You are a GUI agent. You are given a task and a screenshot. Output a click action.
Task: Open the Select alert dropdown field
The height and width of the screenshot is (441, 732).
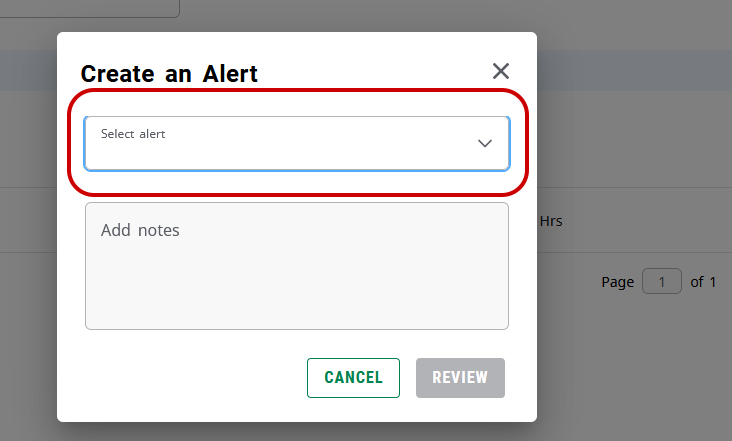pos(296,143)
